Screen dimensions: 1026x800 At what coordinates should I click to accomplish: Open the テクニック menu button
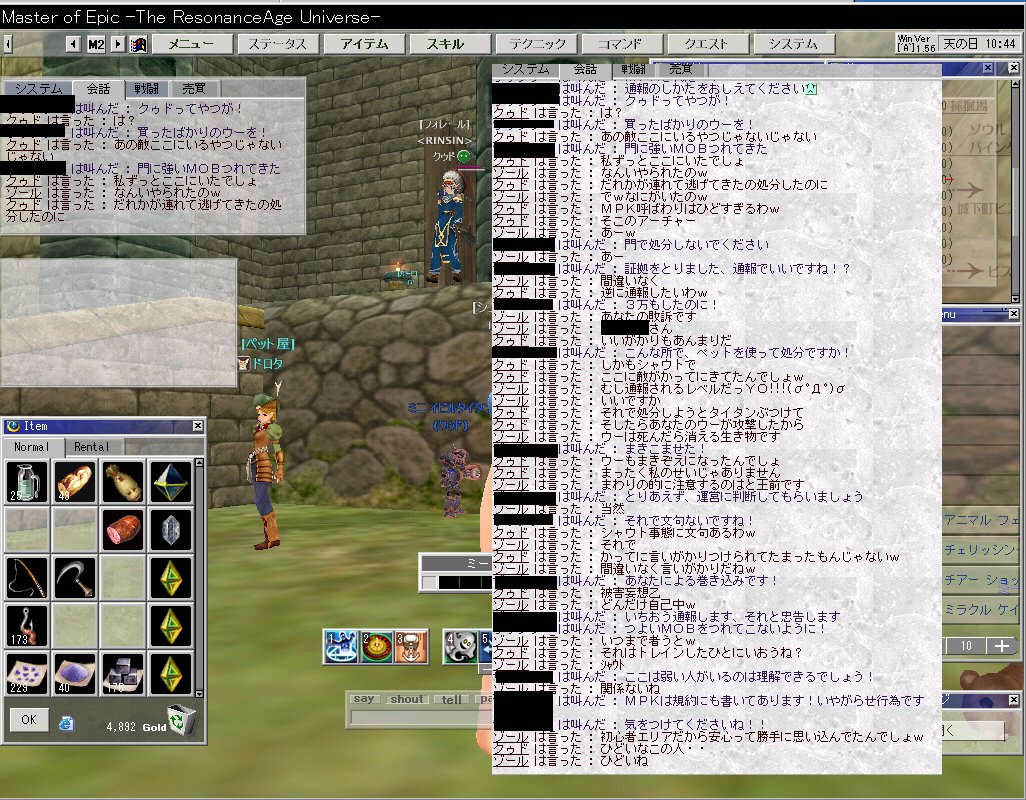[536, 44]
